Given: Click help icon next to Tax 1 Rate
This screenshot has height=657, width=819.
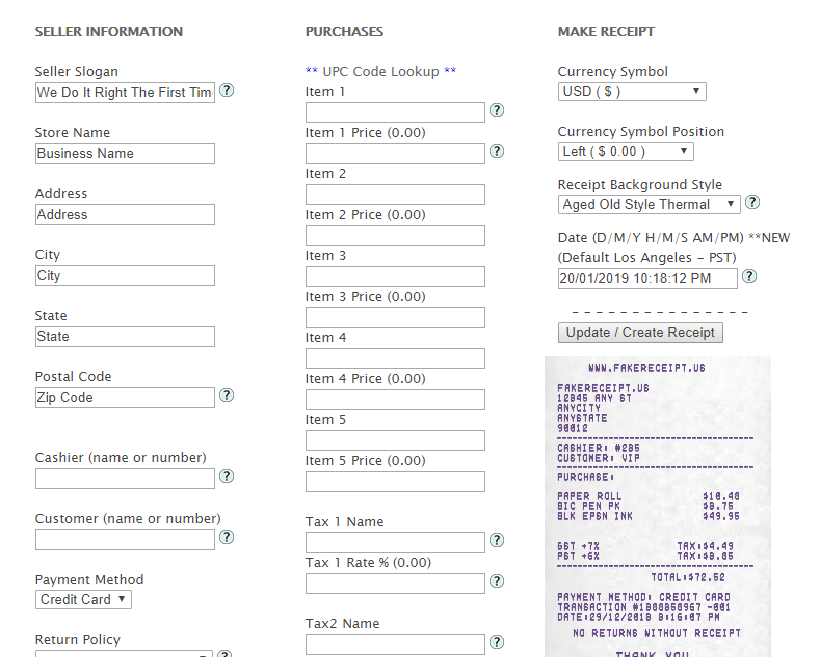Looking at the screenshot, I should [497, 581].
